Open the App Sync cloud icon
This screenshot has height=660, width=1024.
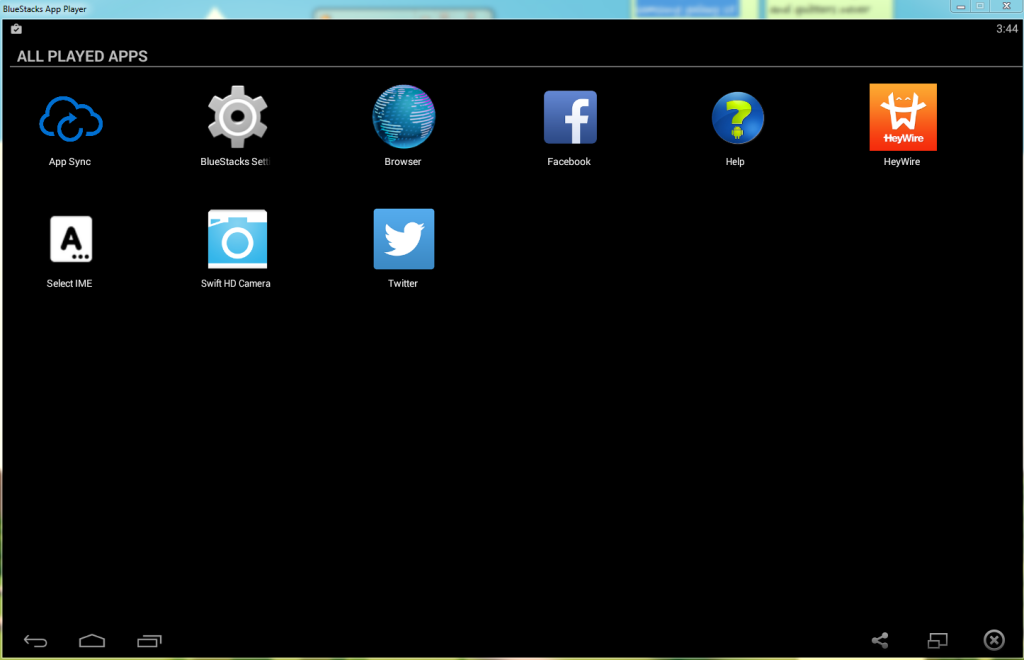[x=71, y=119]
